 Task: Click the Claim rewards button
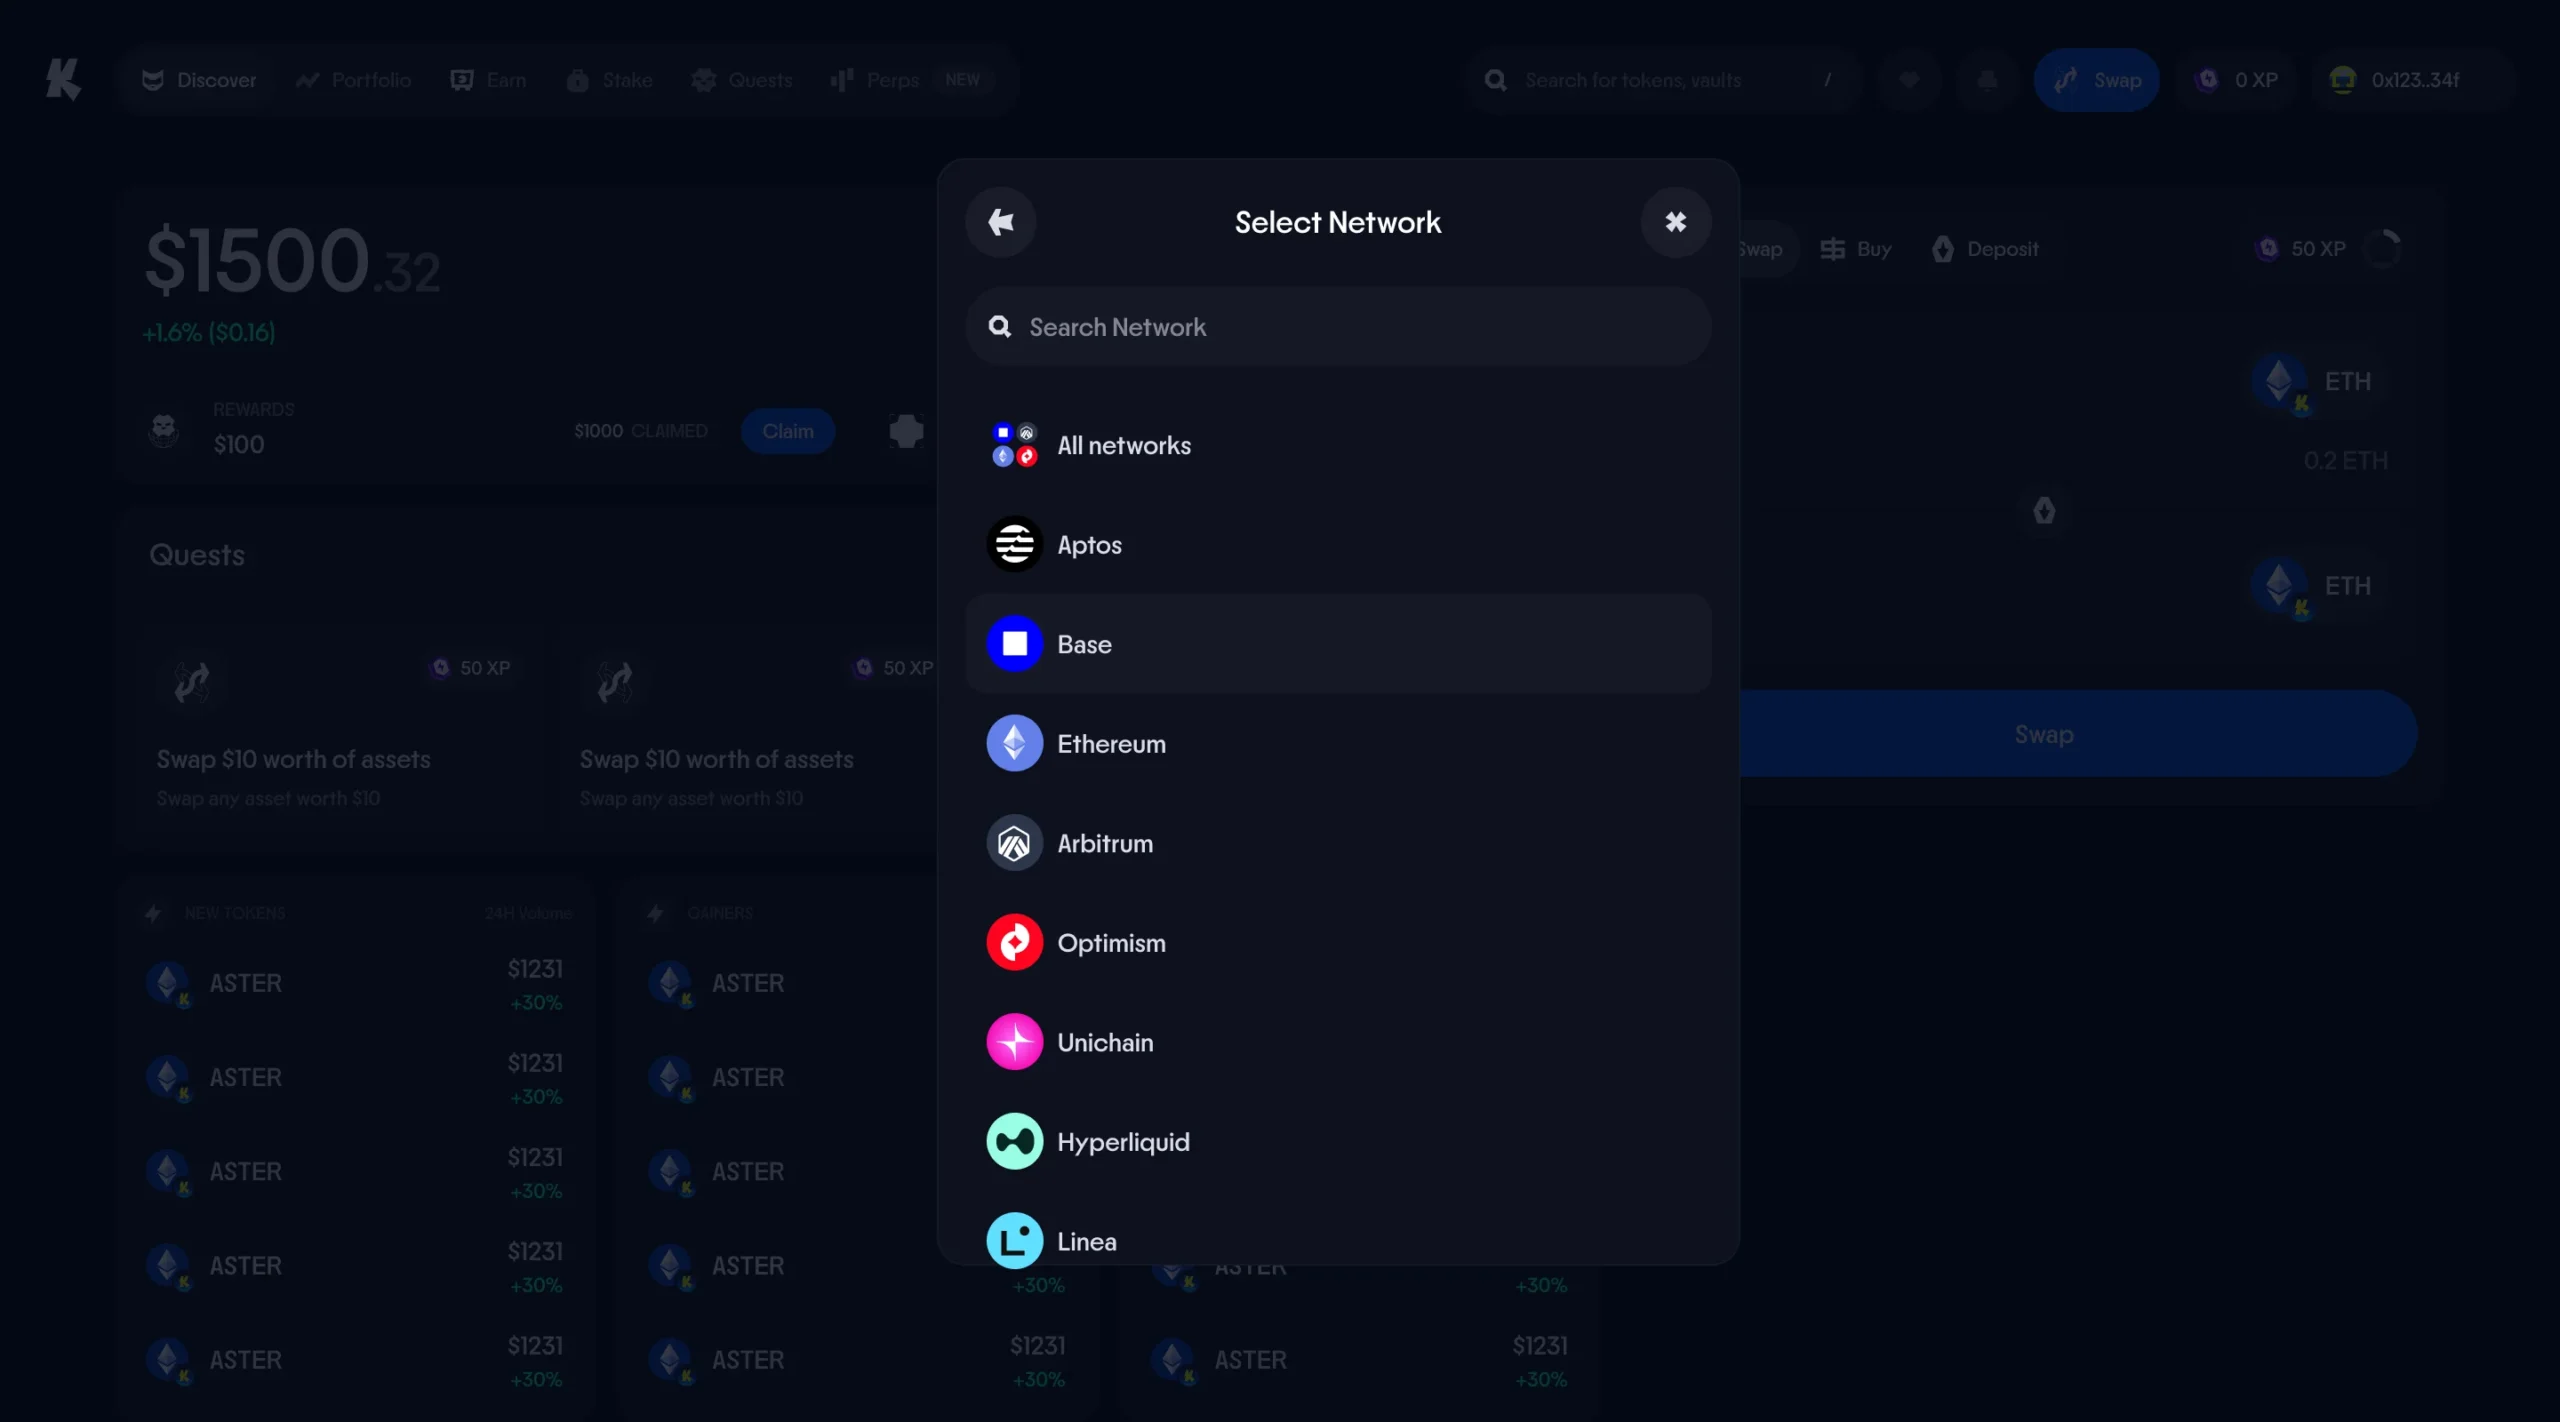click(x=788, y=431)
